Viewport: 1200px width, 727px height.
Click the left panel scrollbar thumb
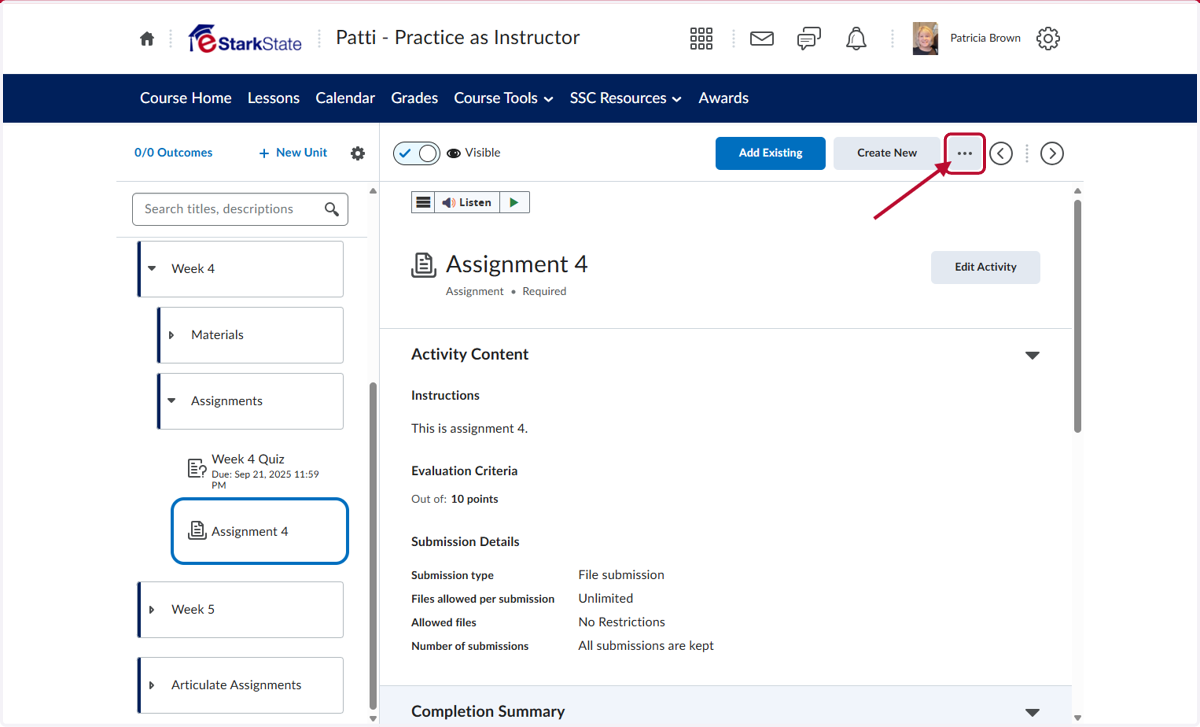(x=373, y=544)
